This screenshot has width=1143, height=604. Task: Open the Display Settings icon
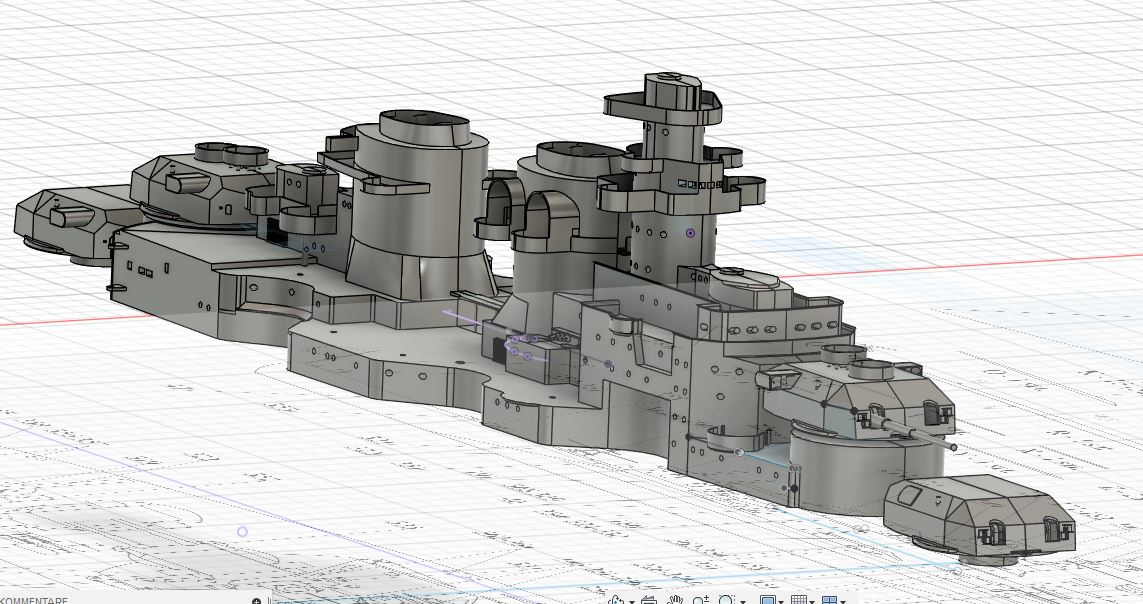(x=768, y=600)
